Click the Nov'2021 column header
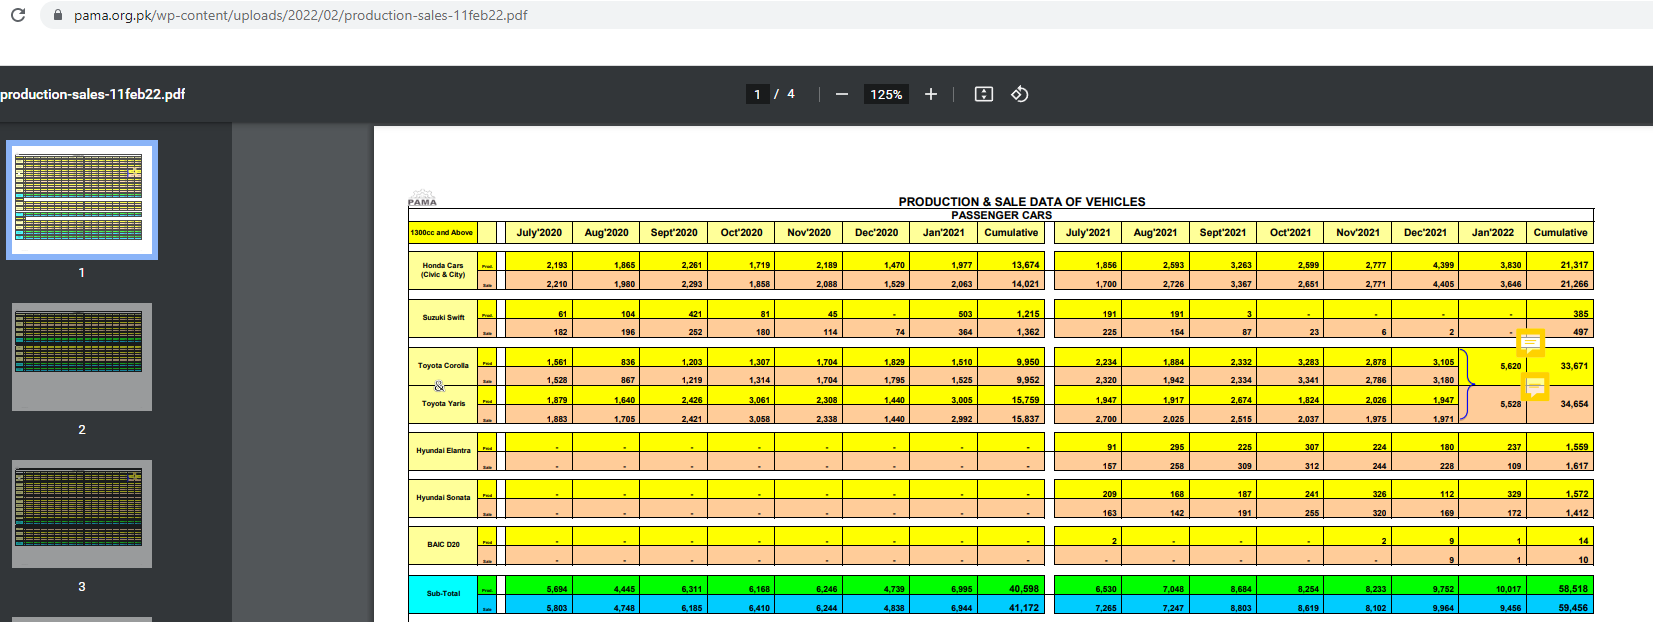The height and width of the screenshot is (622, 1653). [1358, 232]
